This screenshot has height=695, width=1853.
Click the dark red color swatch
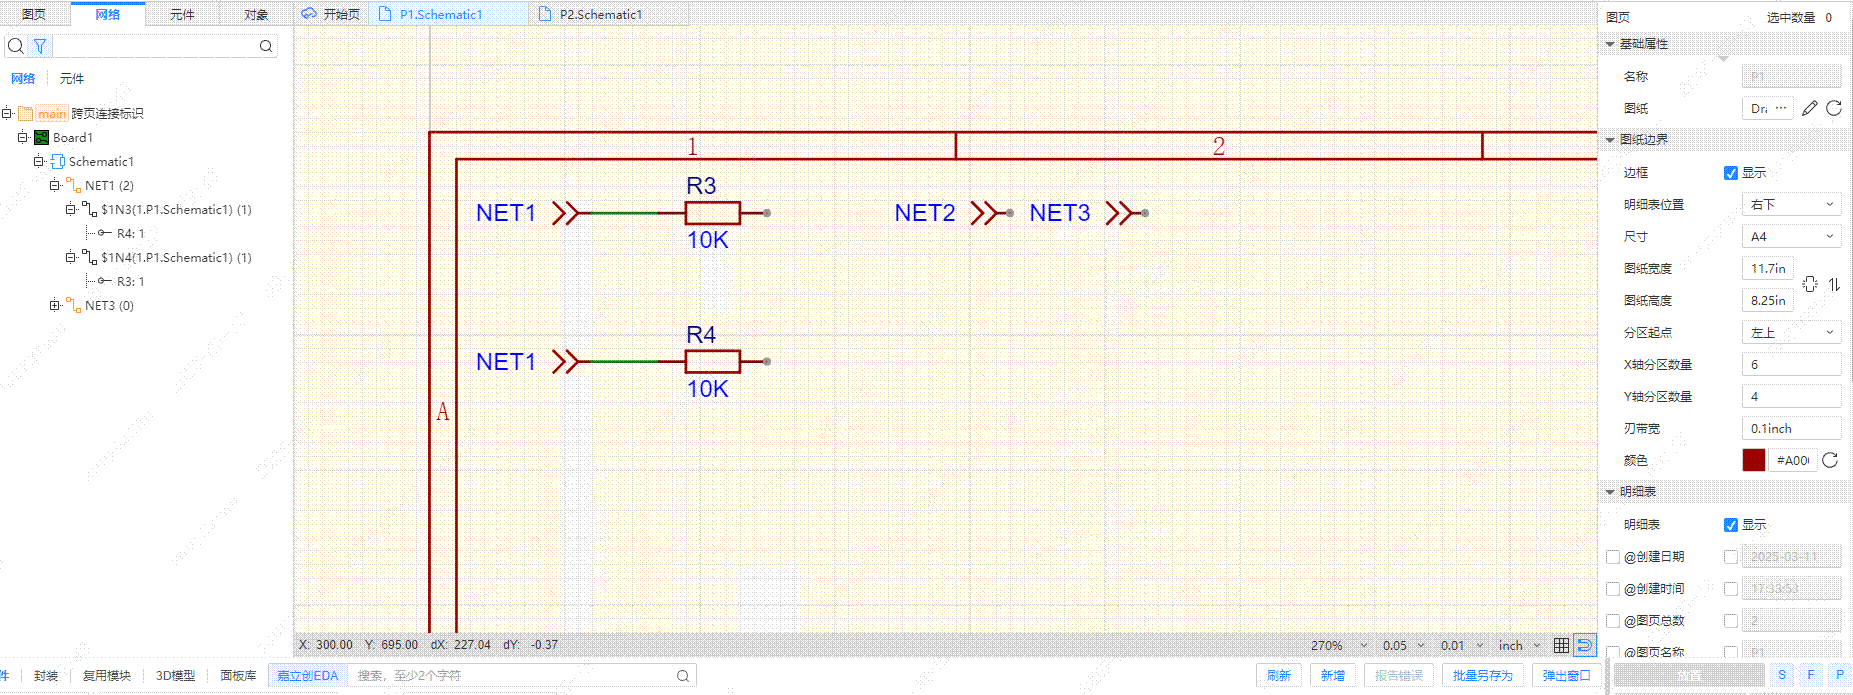[1754, 460]
